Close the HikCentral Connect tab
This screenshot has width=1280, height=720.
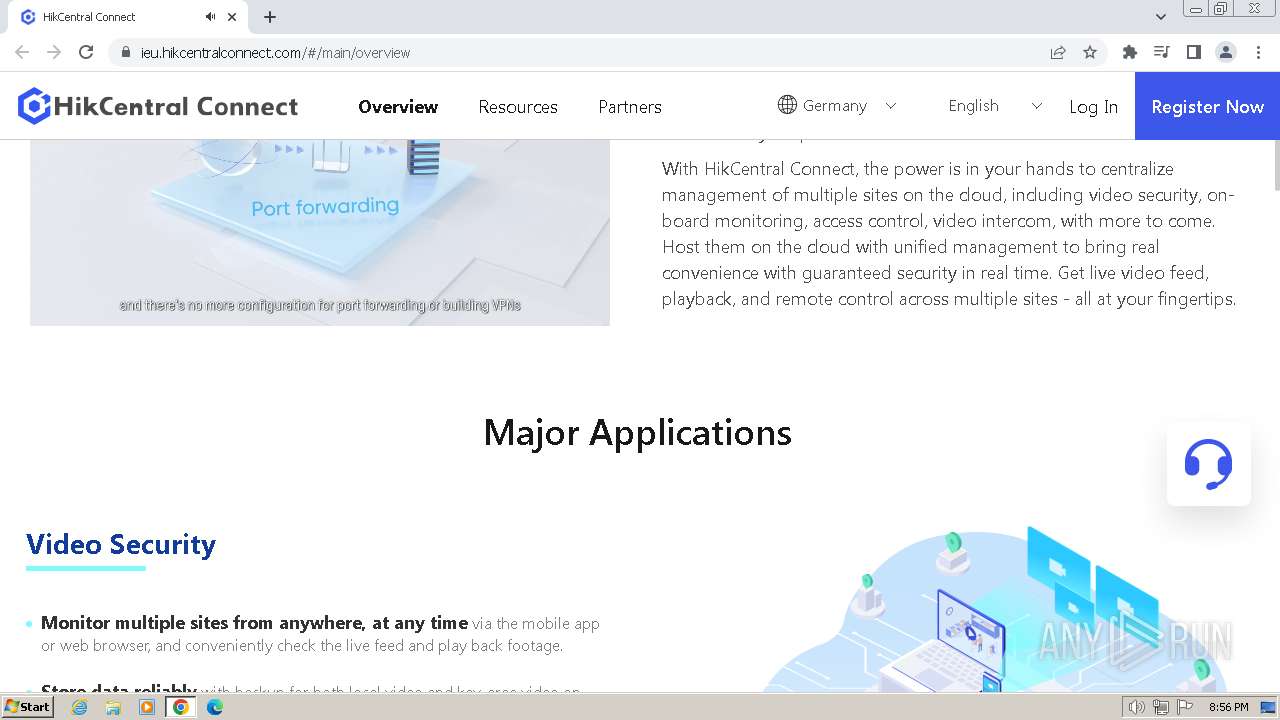tap(232, 17)
